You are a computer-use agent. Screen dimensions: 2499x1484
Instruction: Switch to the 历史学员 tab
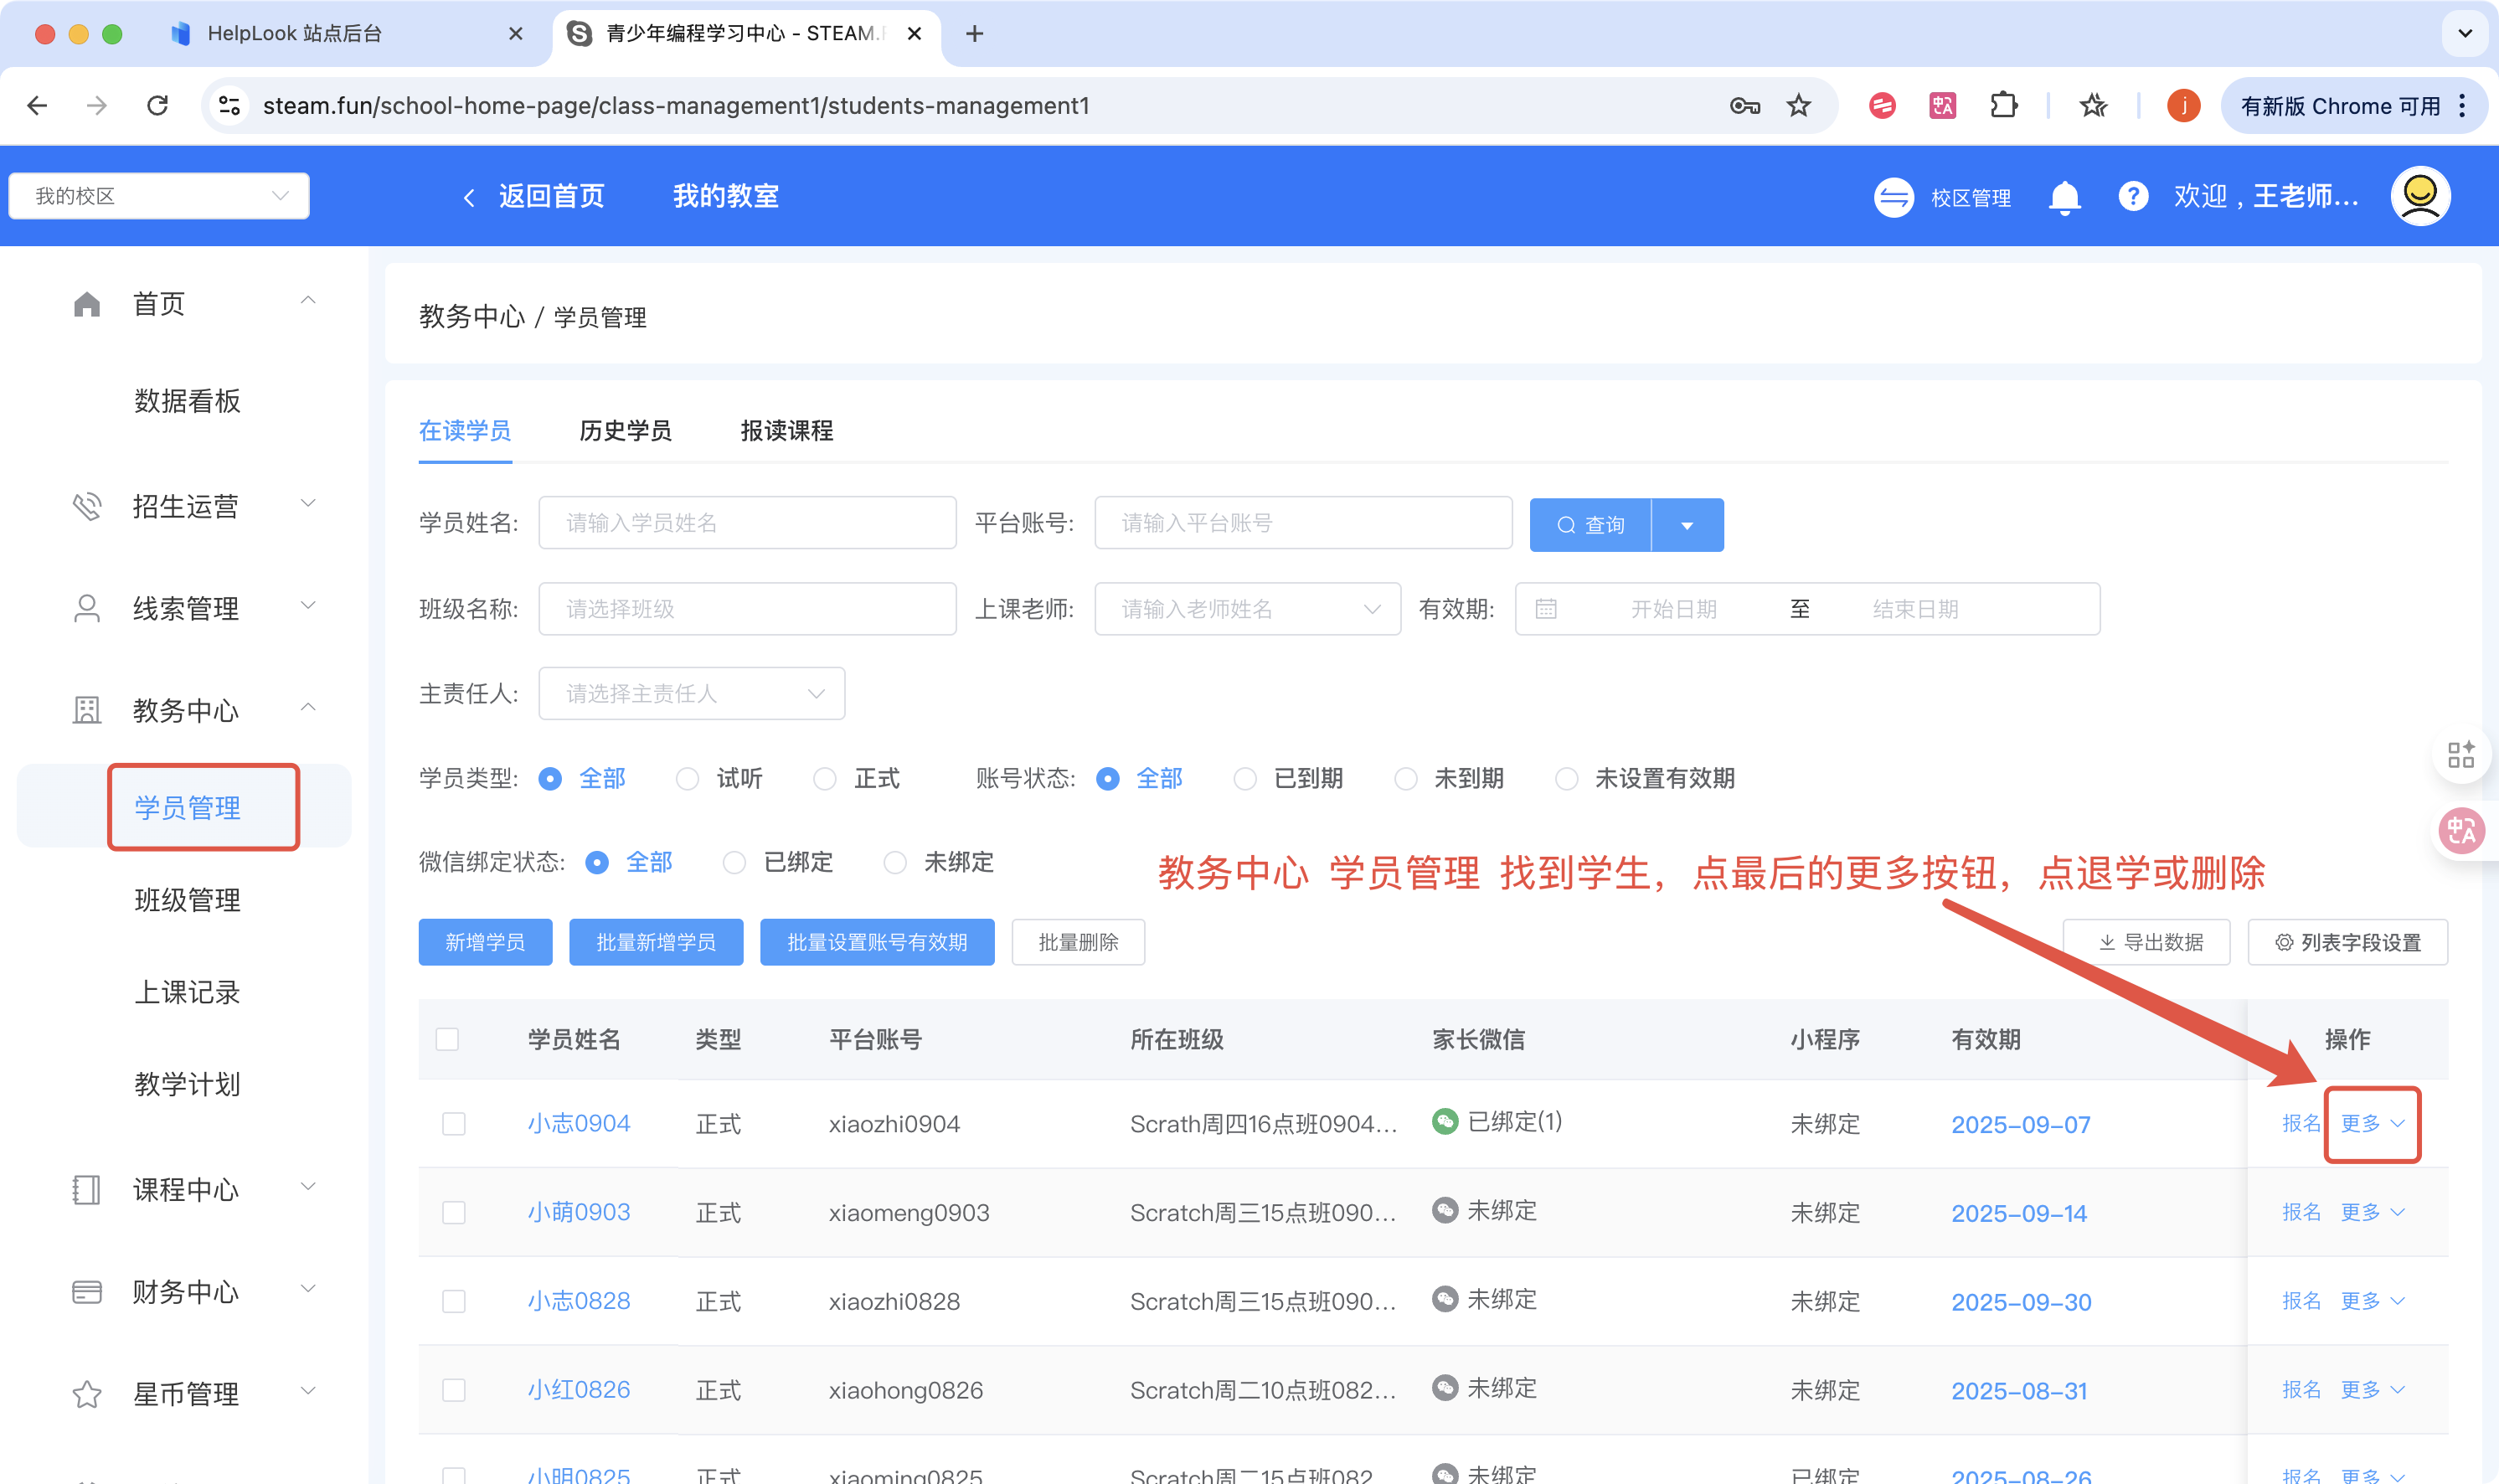tap(624, 431)
